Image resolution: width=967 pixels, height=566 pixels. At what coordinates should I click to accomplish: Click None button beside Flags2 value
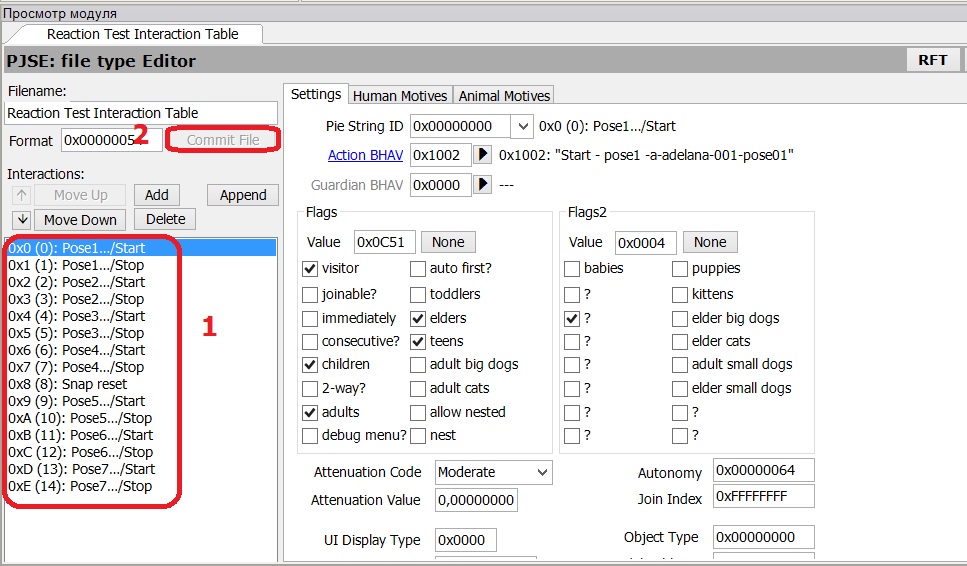pyautogui.click(x=709, y=242)
